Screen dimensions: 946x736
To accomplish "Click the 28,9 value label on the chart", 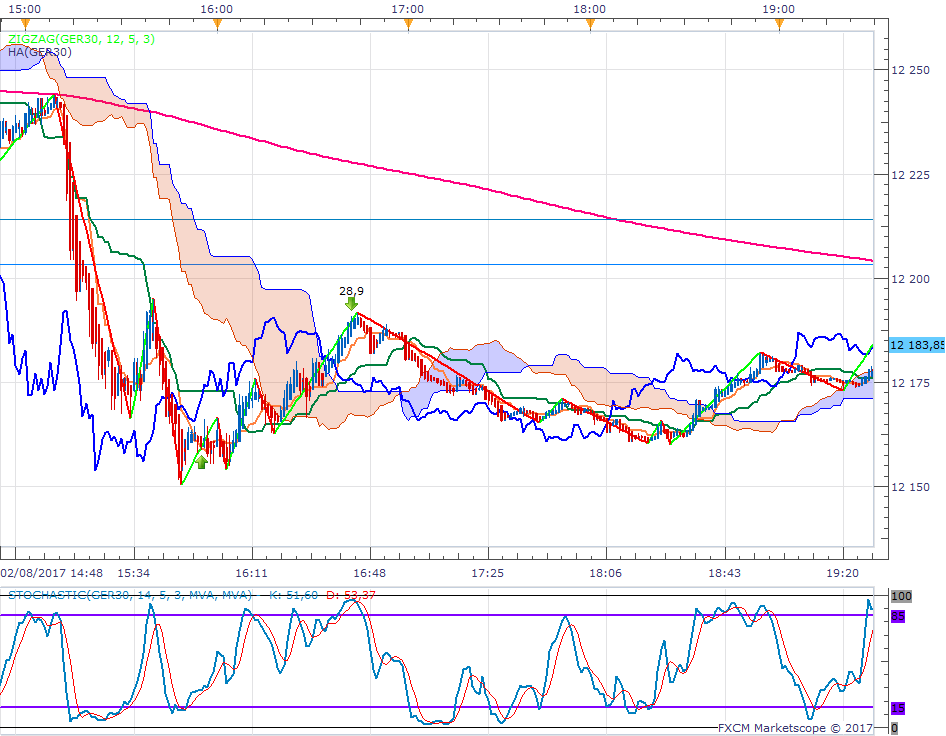I will pos(351,291).
